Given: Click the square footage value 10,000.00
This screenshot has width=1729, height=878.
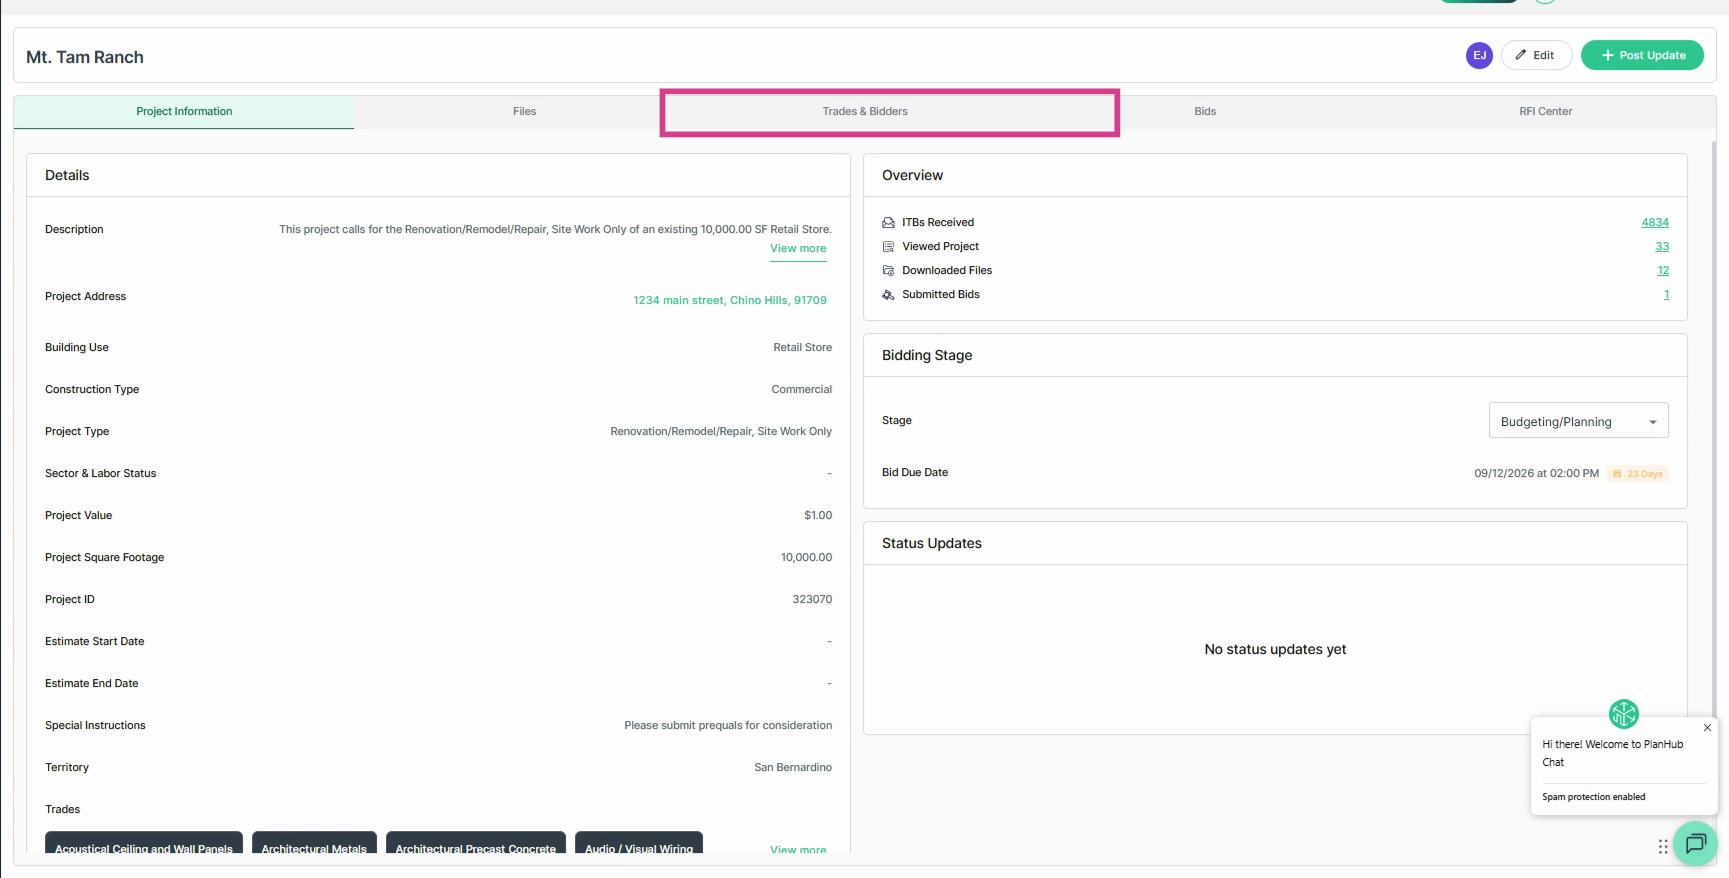Looking at the screenshot, I should [x=806, y=558].
